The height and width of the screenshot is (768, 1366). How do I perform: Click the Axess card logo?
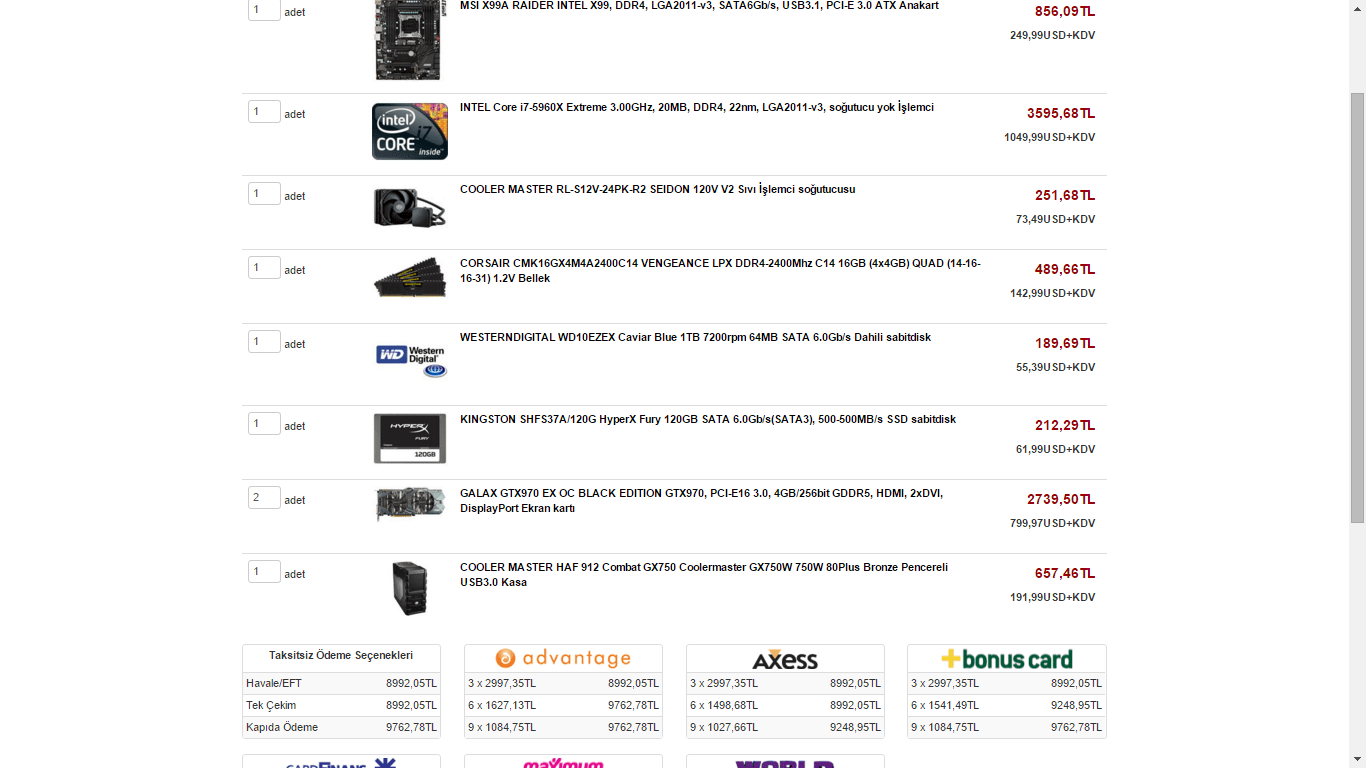click(785, 659)
